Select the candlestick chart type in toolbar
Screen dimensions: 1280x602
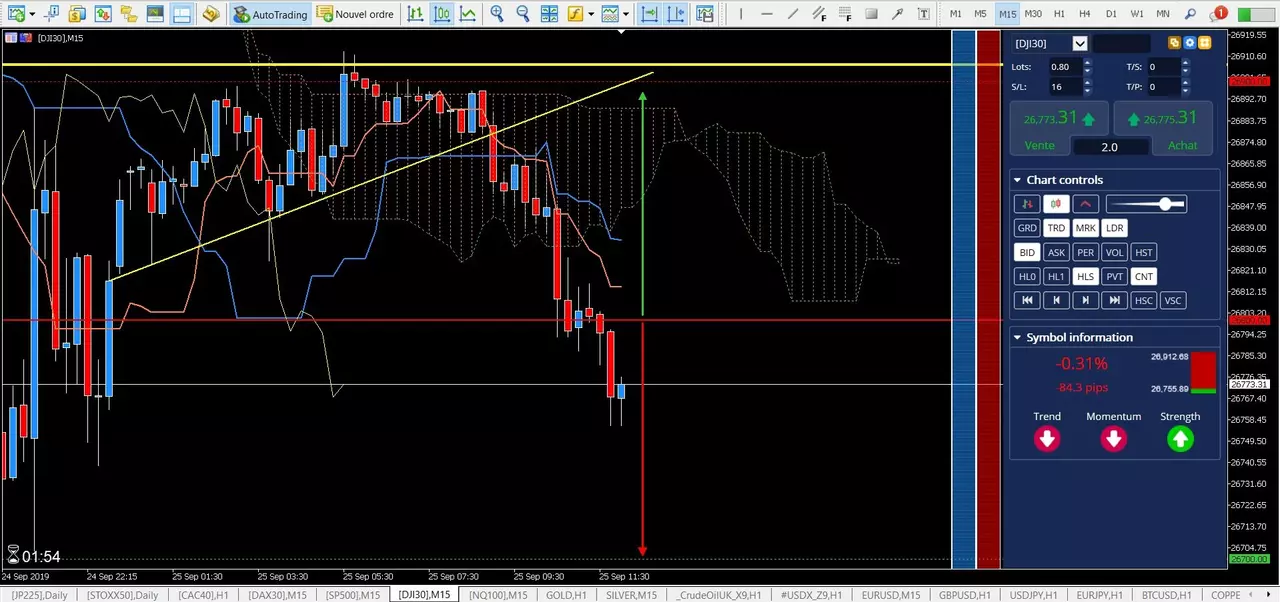tap(441, 14)
